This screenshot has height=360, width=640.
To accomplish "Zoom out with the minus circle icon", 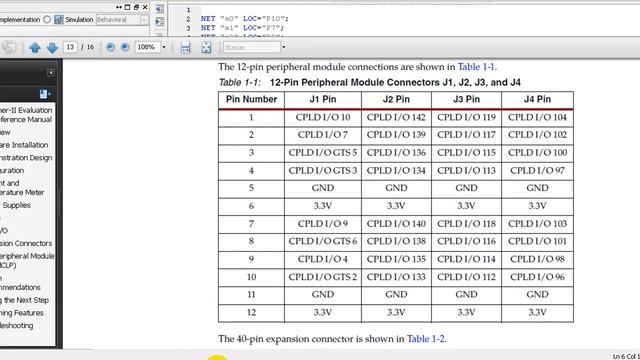I will [x=110, y=47].
